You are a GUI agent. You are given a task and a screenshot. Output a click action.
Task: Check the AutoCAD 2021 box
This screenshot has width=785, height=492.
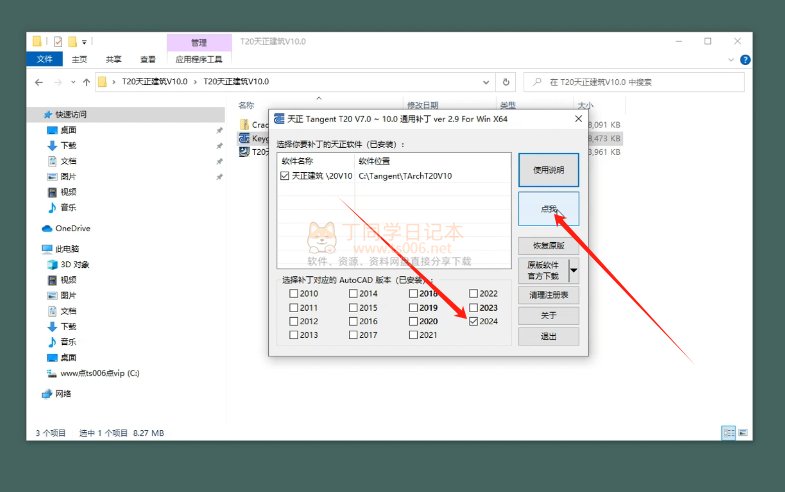click(x=413, y=335)
